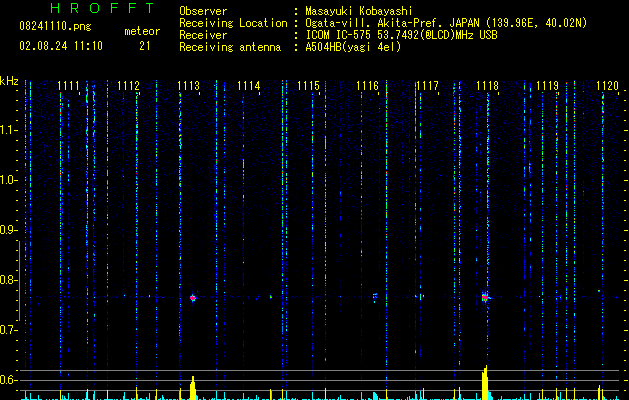Click the 0.9 frequency axis label

8,230
